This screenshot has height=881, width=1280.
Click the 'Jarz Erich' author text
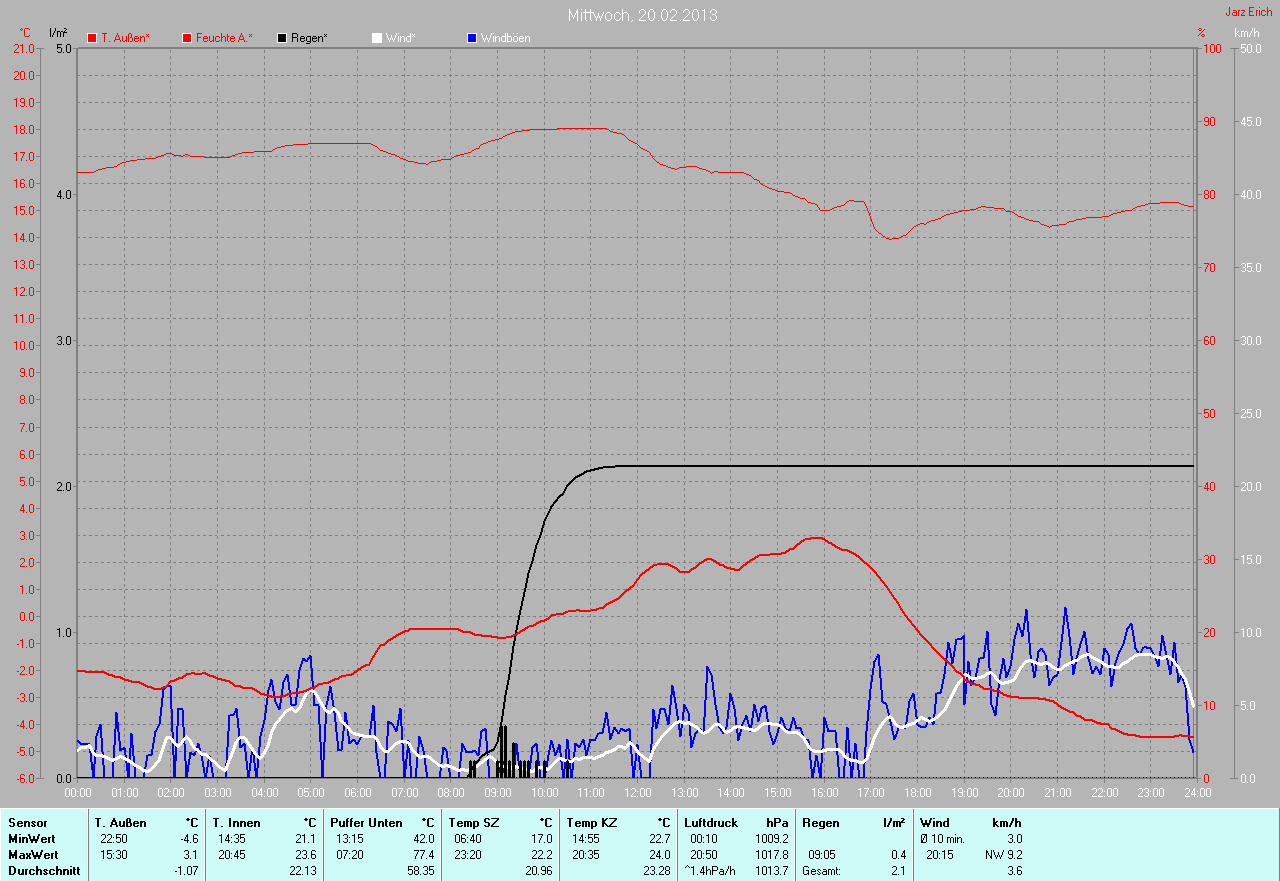click(1250, 12)
